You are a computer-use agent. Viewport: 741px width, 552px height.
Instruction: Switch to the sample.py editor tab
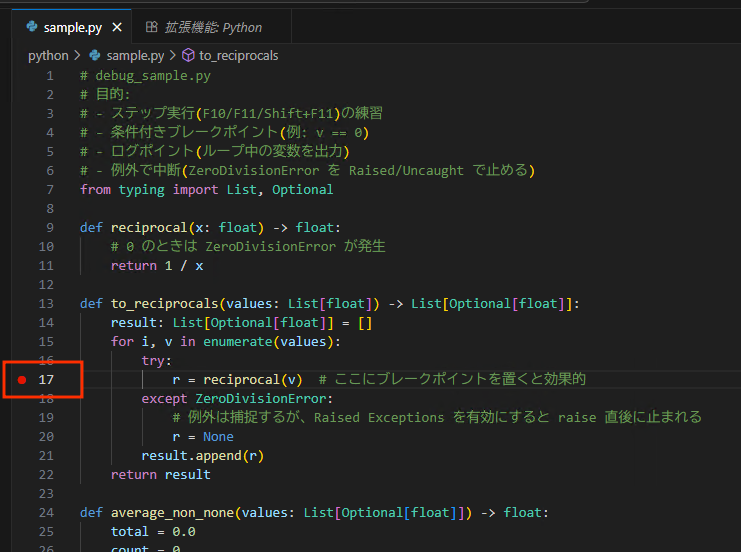point(72,27)
